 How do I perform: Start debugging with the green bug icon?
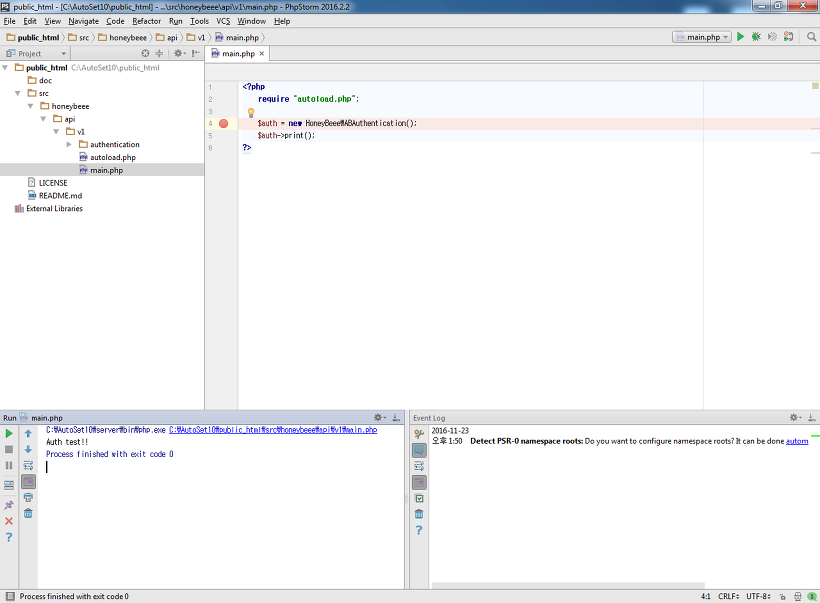756,37
